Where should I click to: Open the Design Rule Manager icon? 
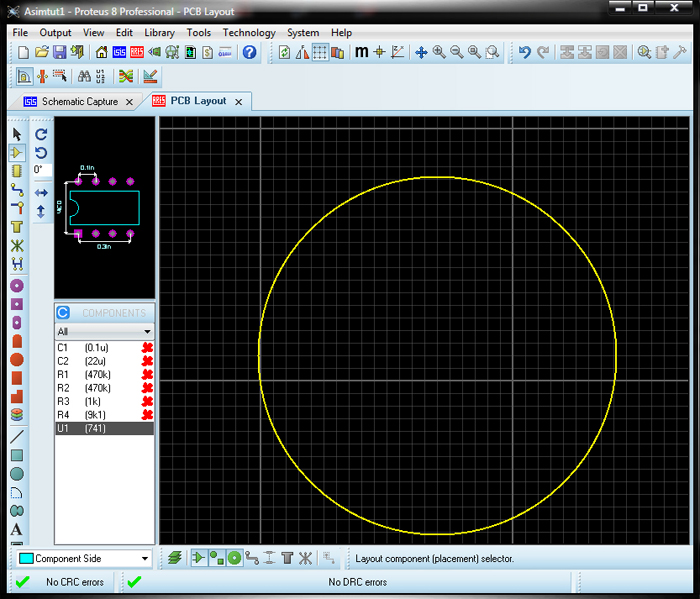(150, 76)
